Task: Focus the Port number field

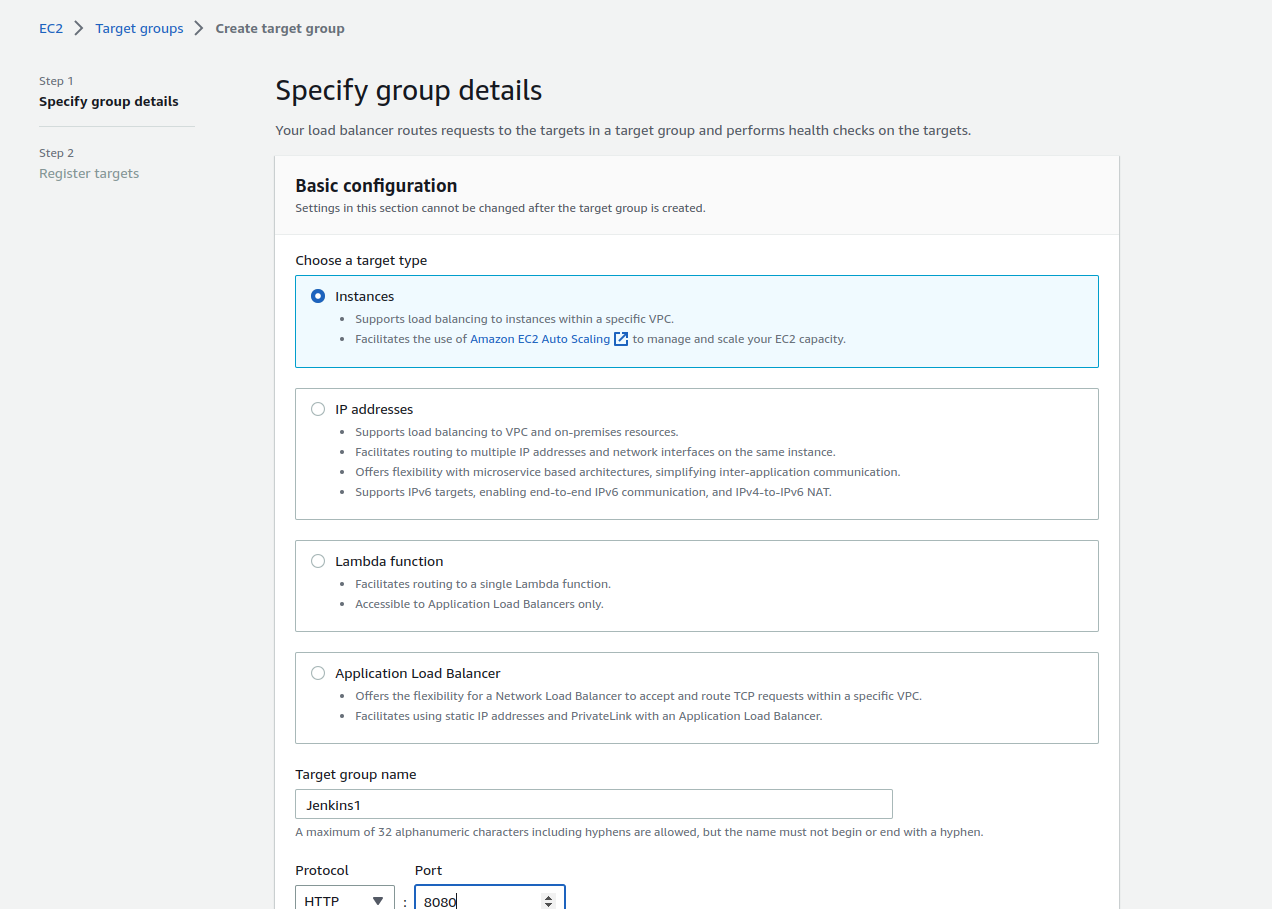Action: pos(478,900)
